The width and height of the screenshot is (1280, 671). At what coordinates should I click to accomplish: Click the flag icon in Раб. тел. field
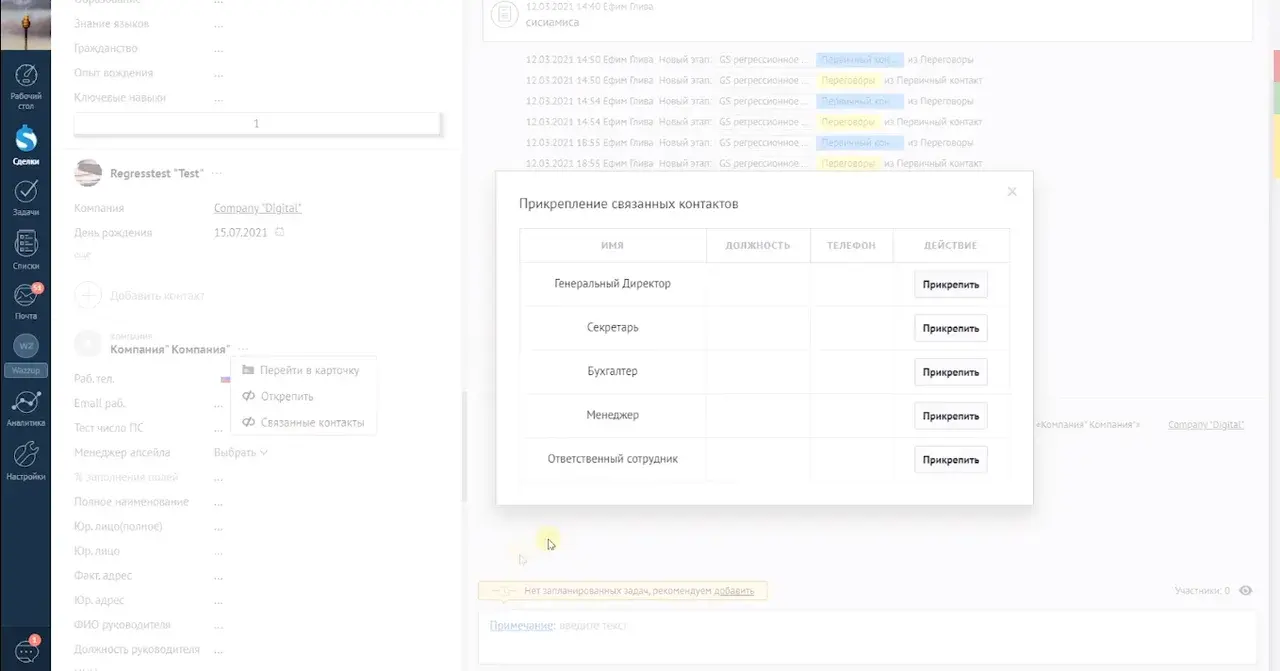point(224,379)
